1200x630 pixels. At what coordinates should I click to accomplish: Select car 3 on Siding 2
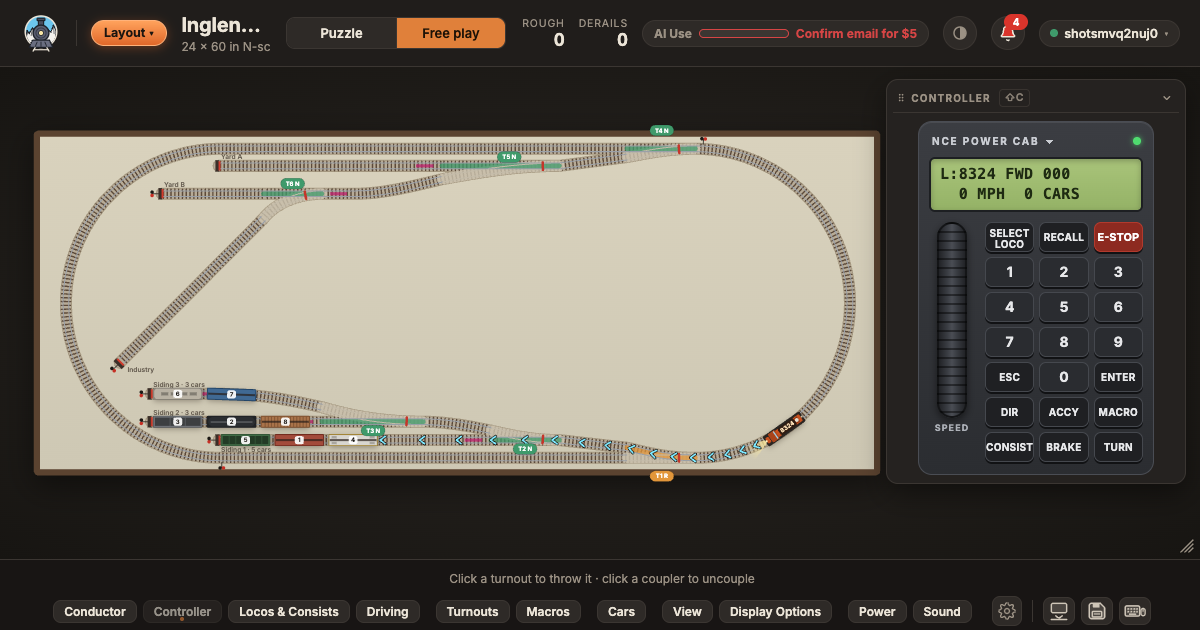coord(178,422)
